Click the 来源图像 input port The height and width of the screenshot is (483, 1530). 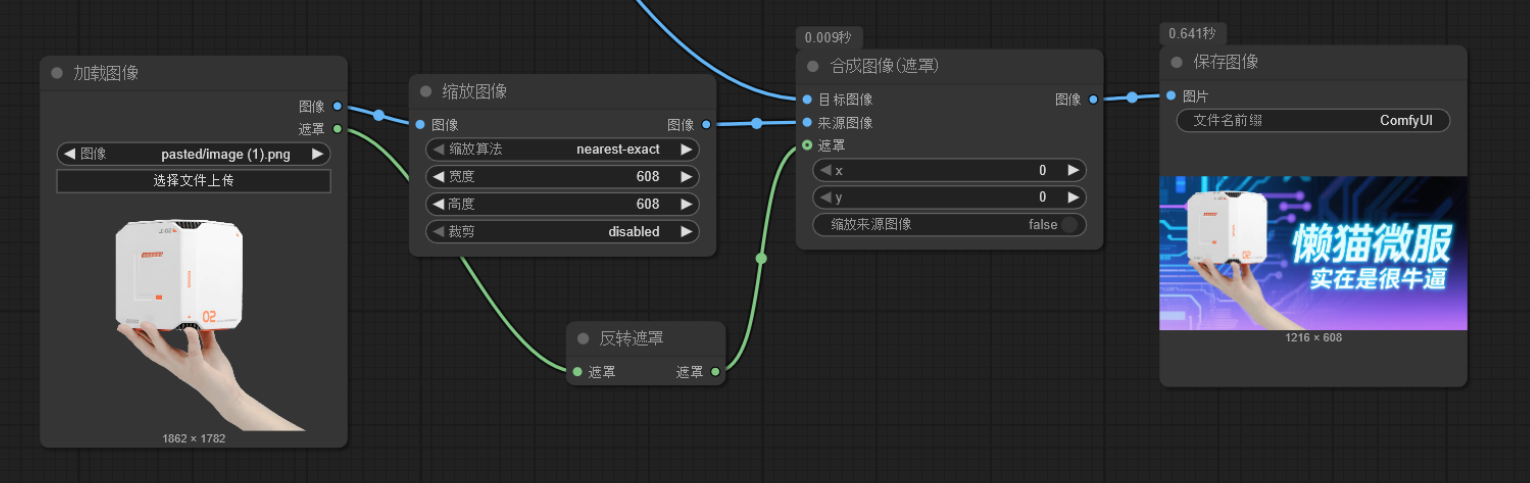click(807, 122)
